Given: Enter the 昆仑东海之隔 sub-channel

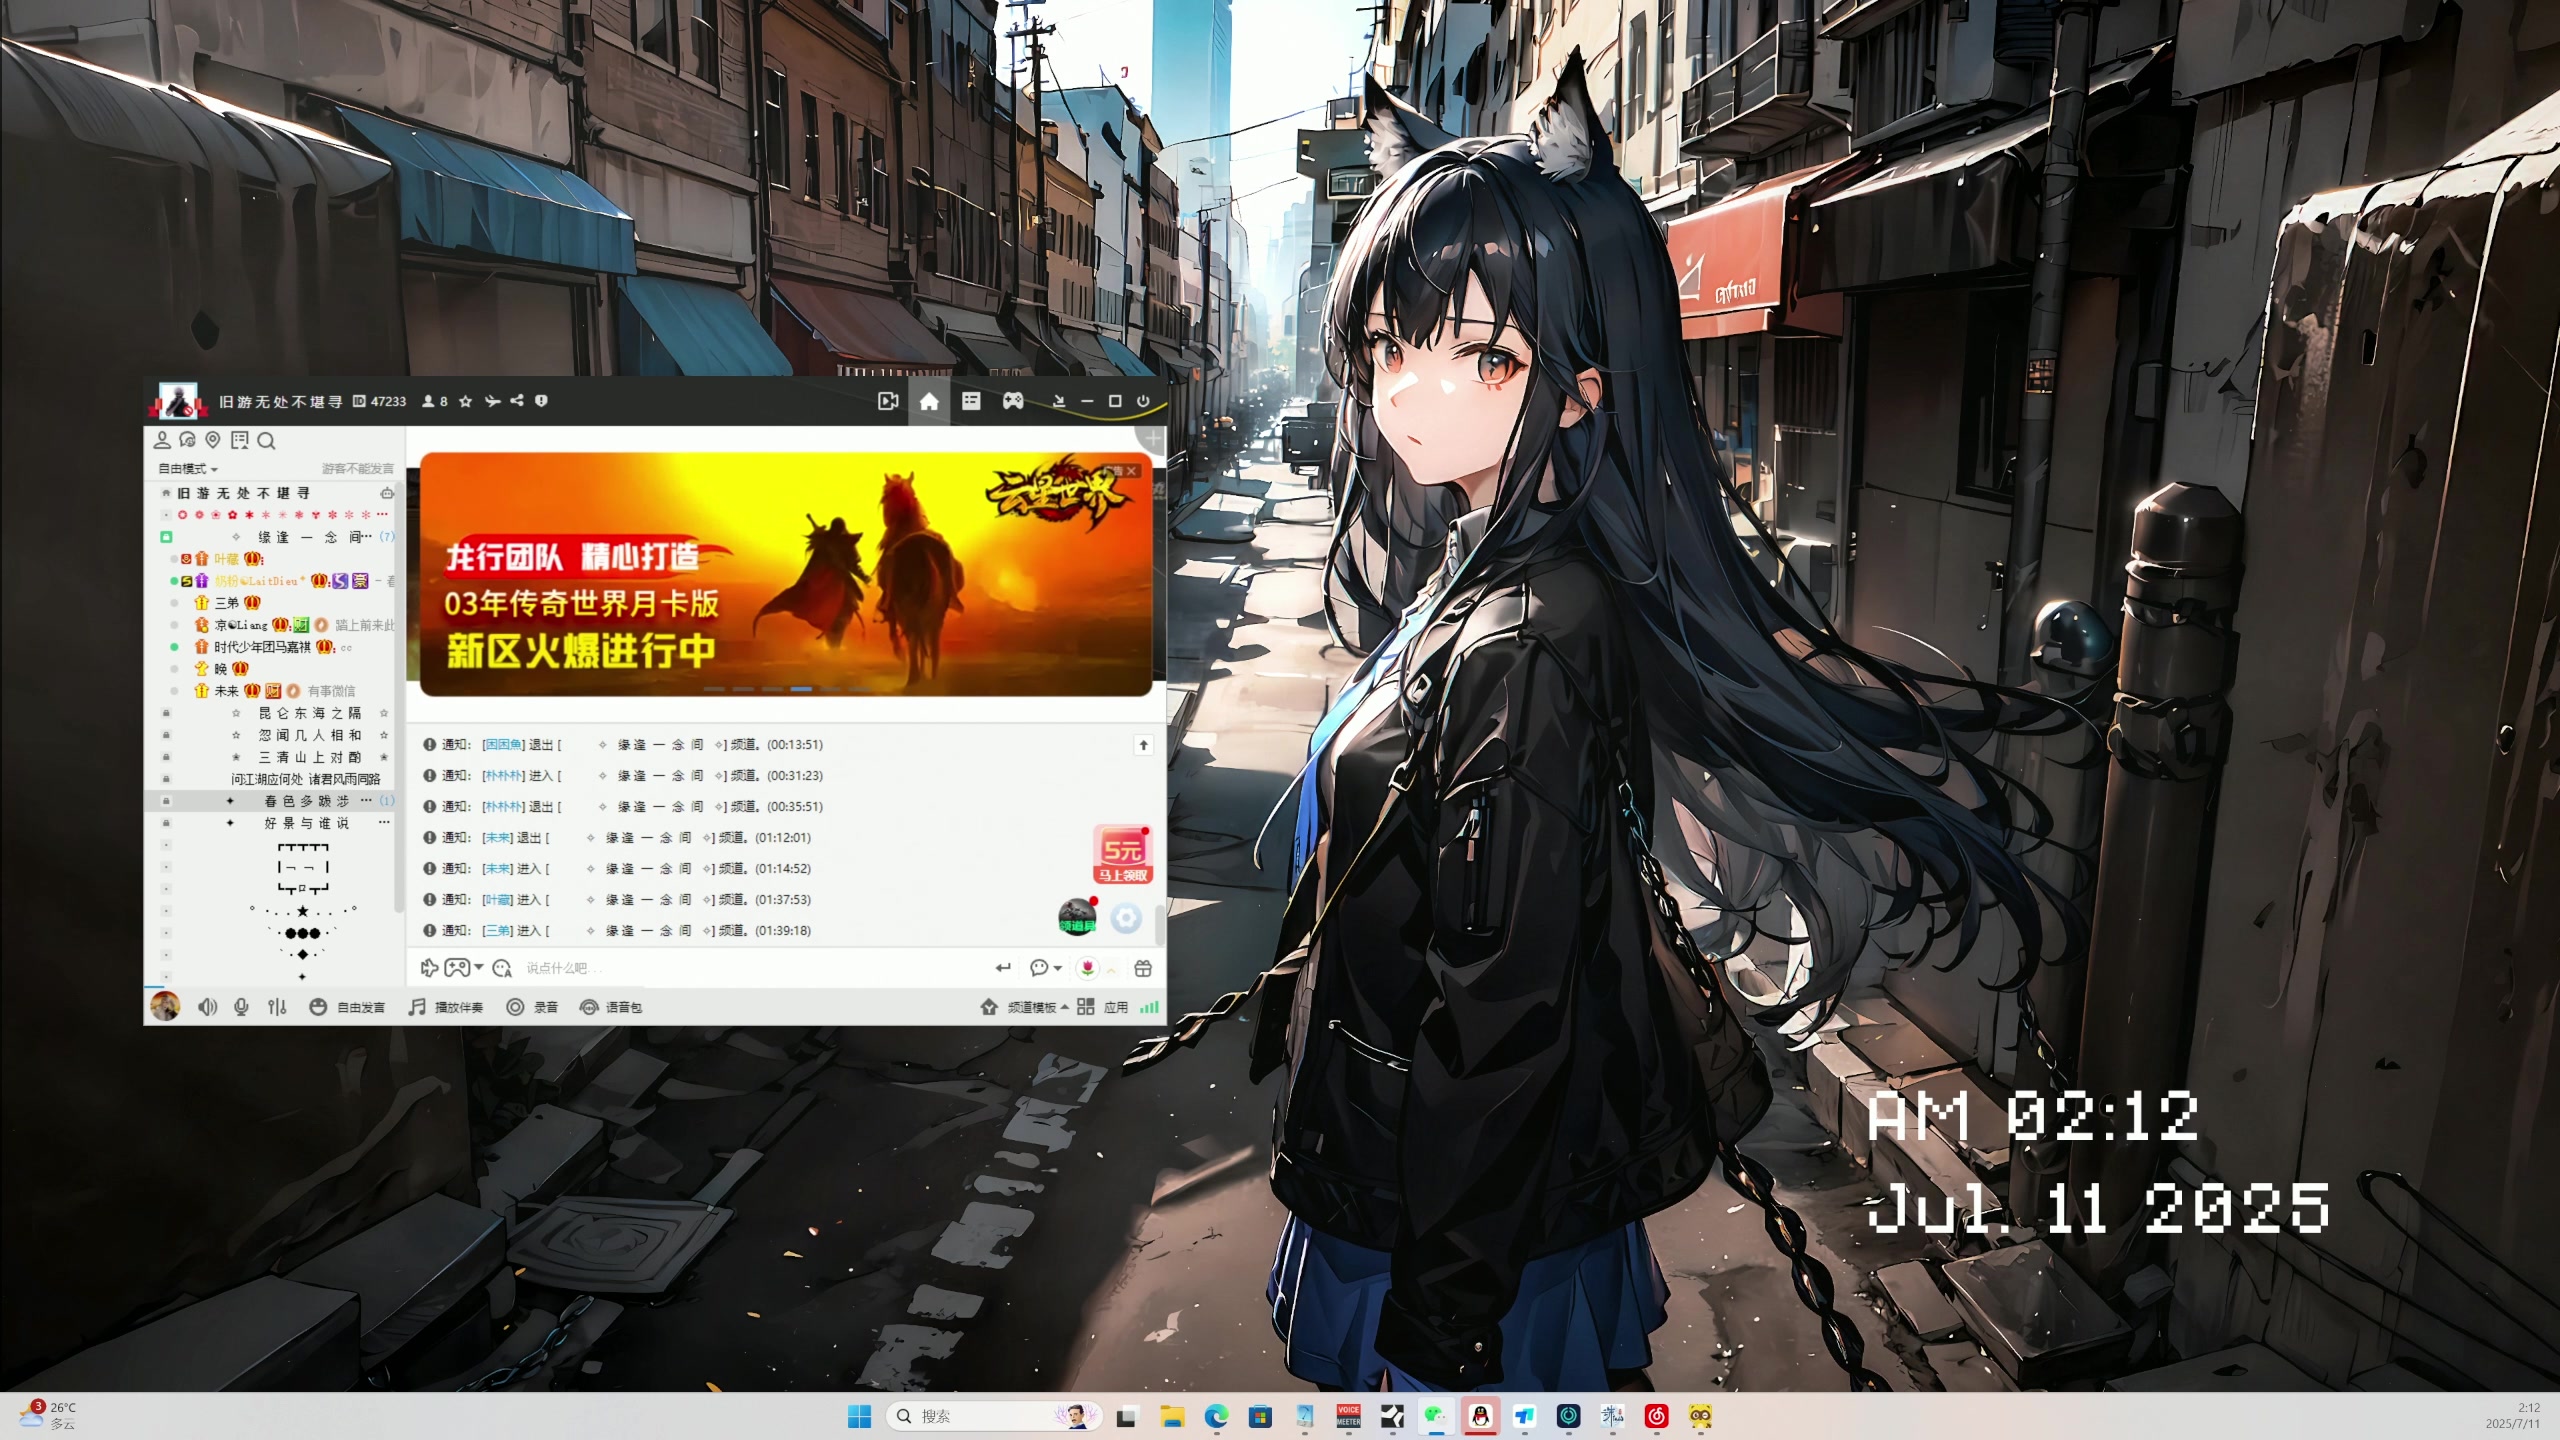Looking at the screenshot, I should tap(310, 713).
